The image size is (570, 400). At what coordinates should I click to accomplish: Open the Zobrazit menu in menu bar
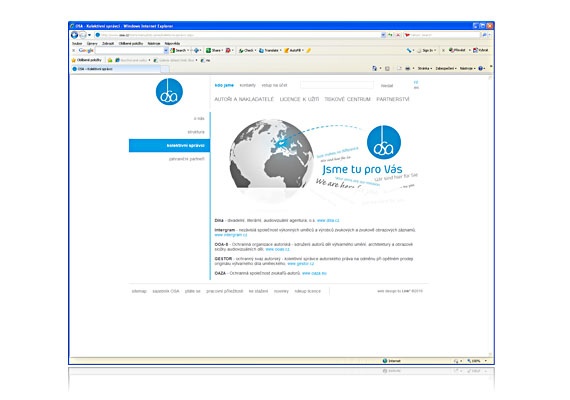[108, 43]
